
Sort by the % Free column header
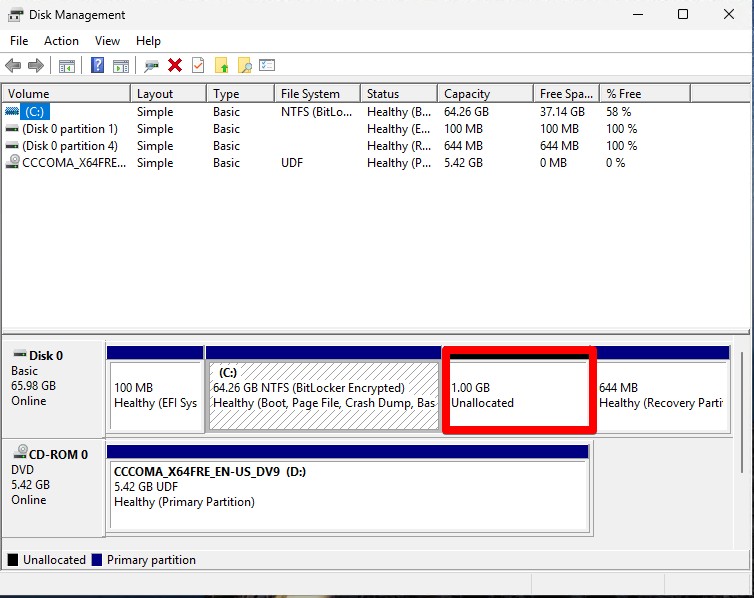[x=645, y=94]
